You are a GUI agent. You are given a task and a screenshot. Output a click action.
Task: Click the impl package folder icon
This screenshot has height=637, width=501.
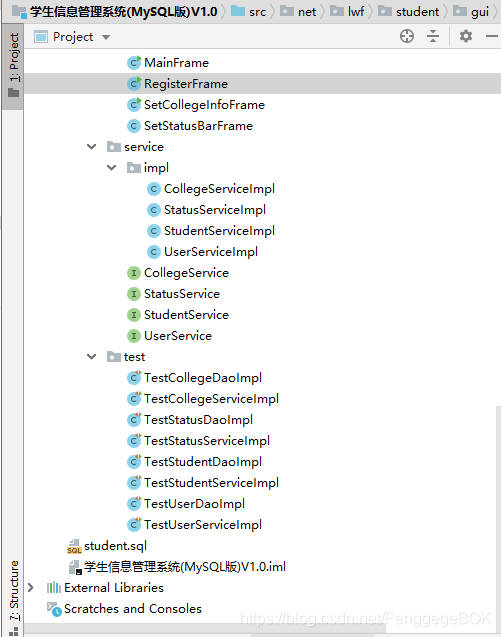pyautogui.click(x=134, y=168)
